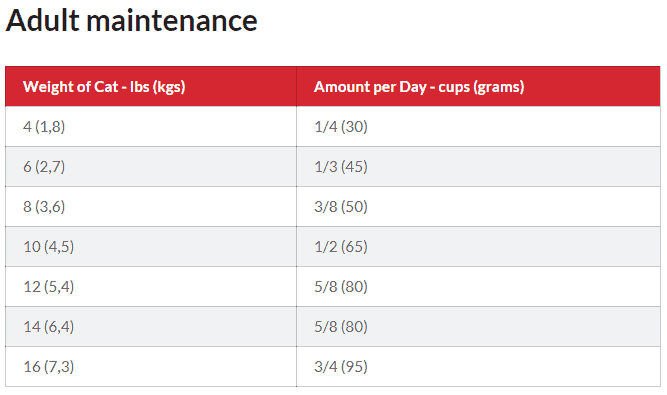Screen dimensions: 667x395
Task: Select the Amount per Day column header
Action: pos(478,86)
